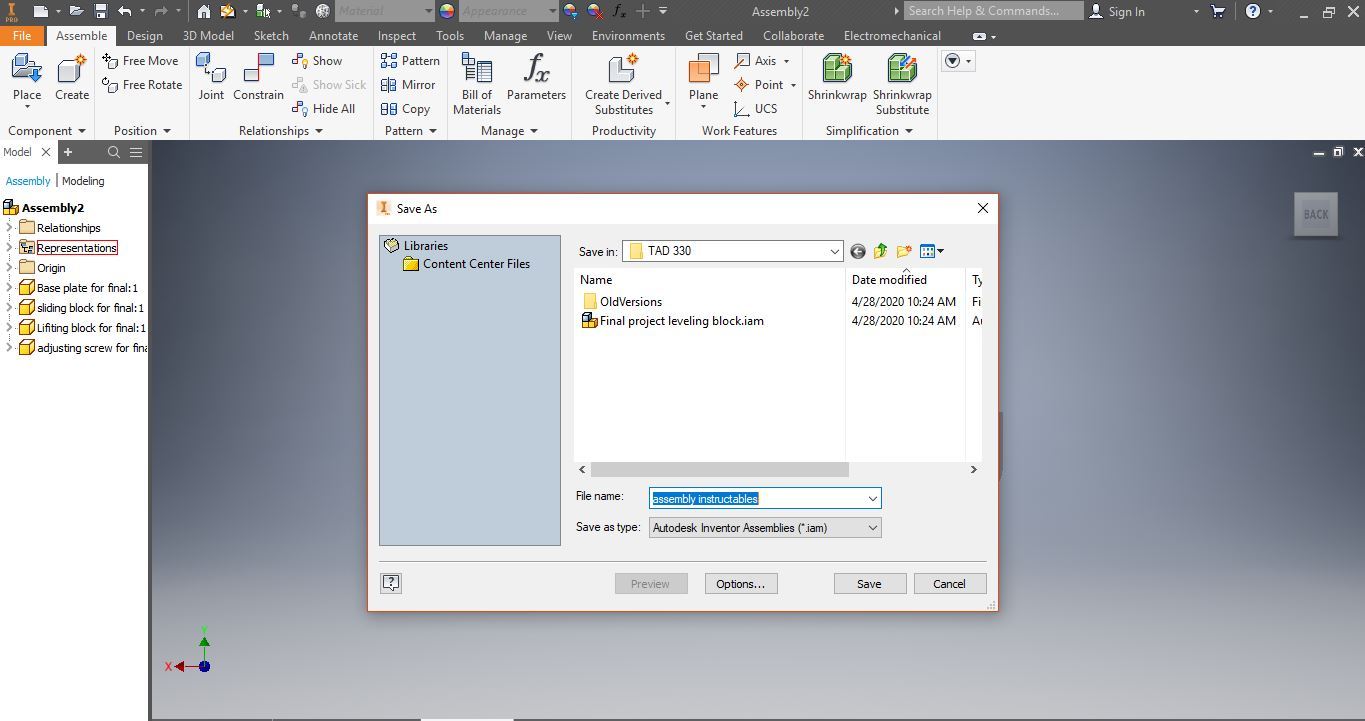
Task: Click the Open file icon in quick access toolbar
Action: (75, 11)
